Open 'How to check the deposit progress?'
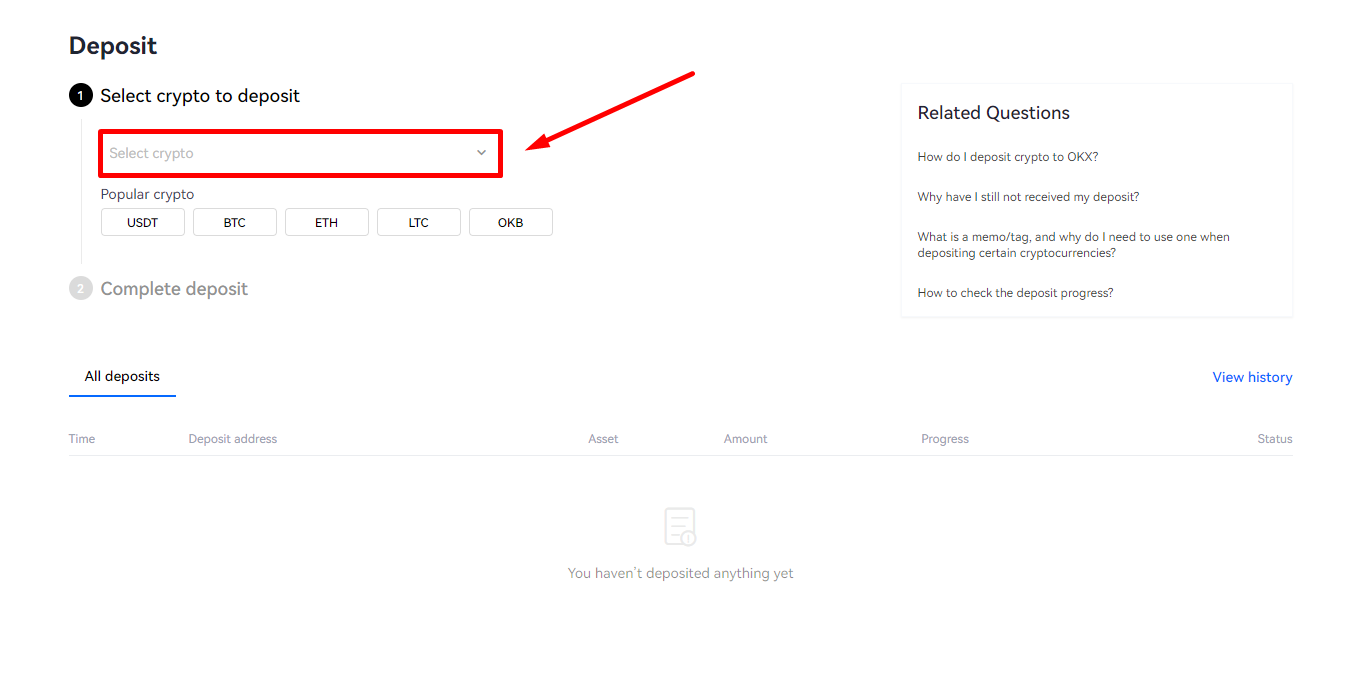This screenshot has height=688, width=1365. click(1015, 293)
